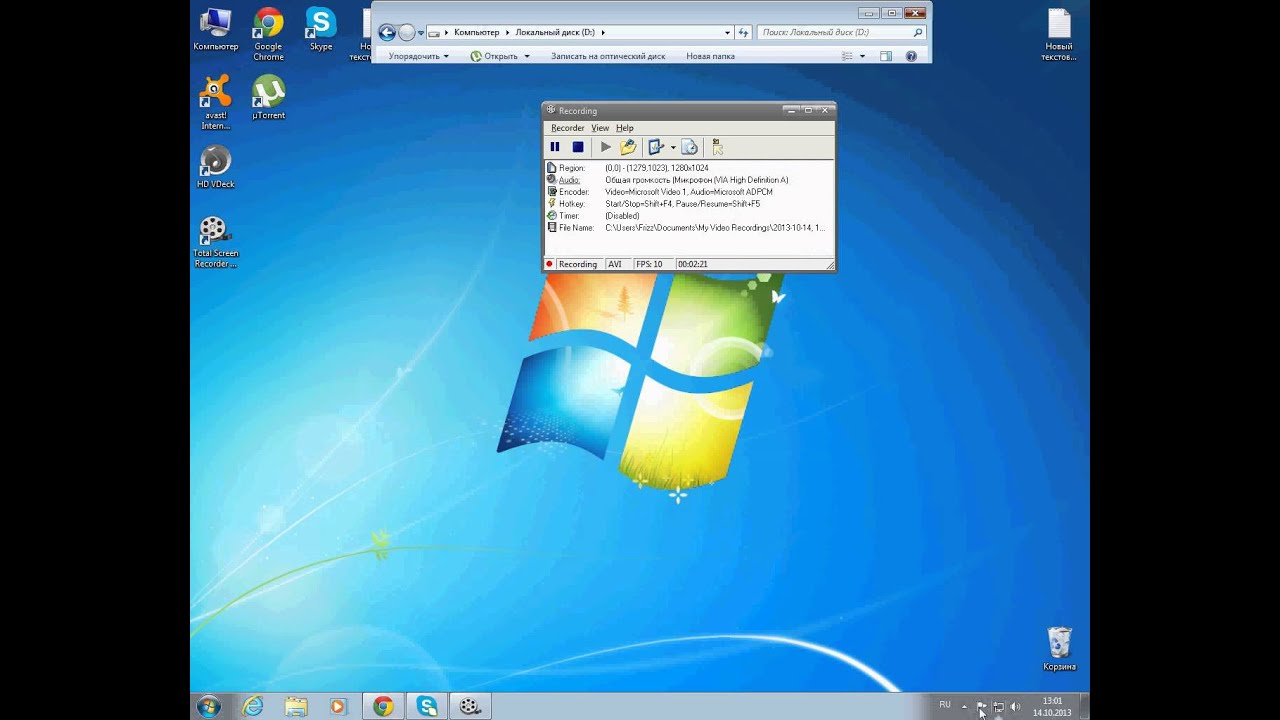This screenshot has width=1280, height=720.
Task: Expand the address bar history dropdown
Action: point(727,33)
